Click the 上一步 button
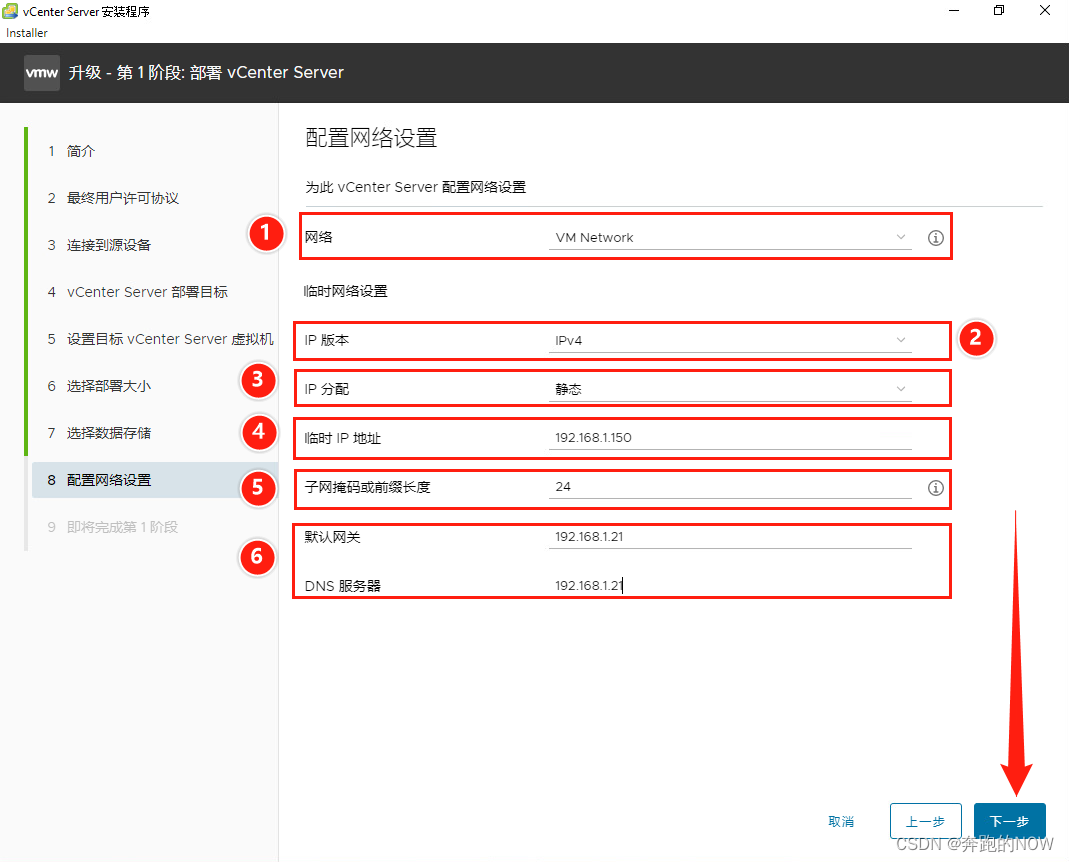 point(925,821)
